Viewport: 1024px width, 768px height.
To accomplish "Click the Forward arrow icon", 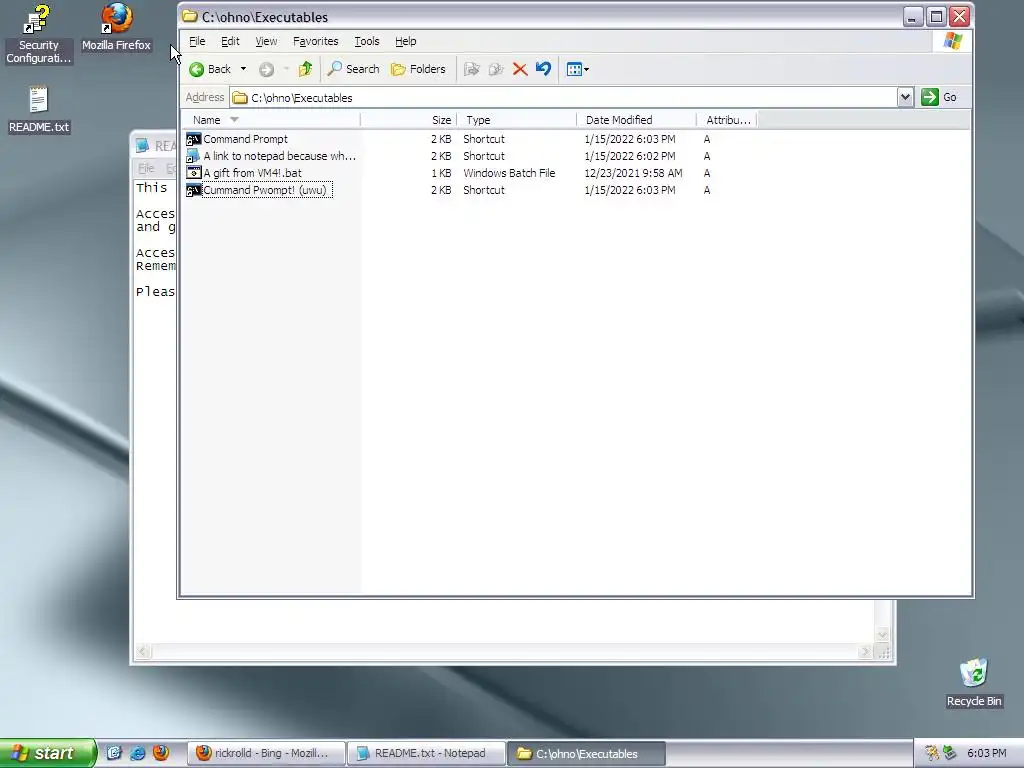I will [266, 69].
